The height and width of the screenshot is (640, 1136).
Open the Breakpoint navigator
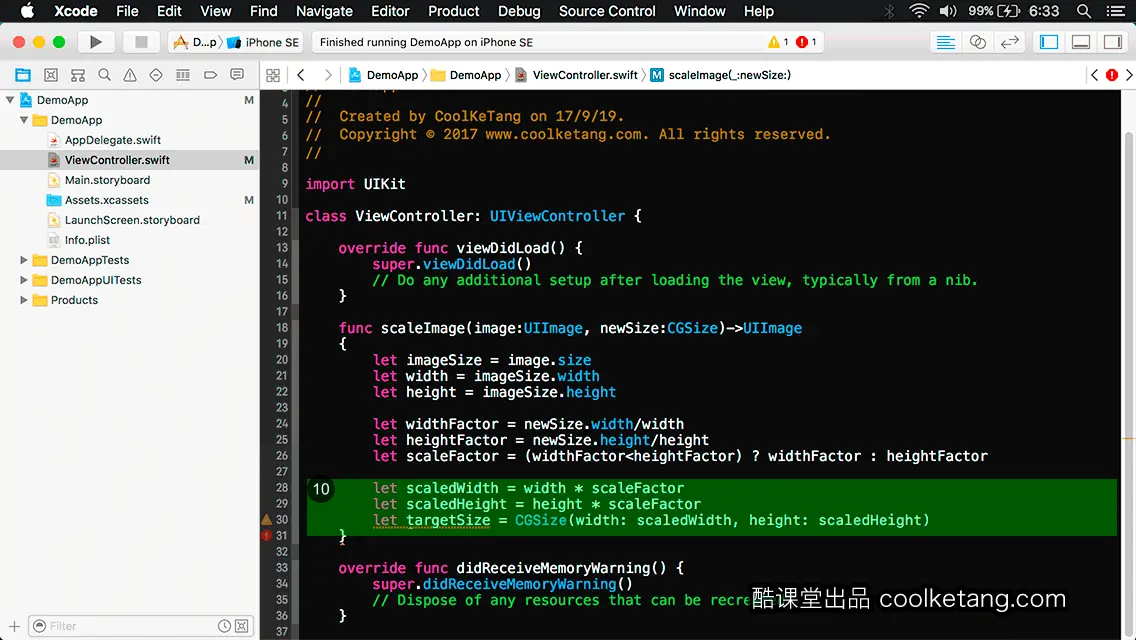pos(210,75)
